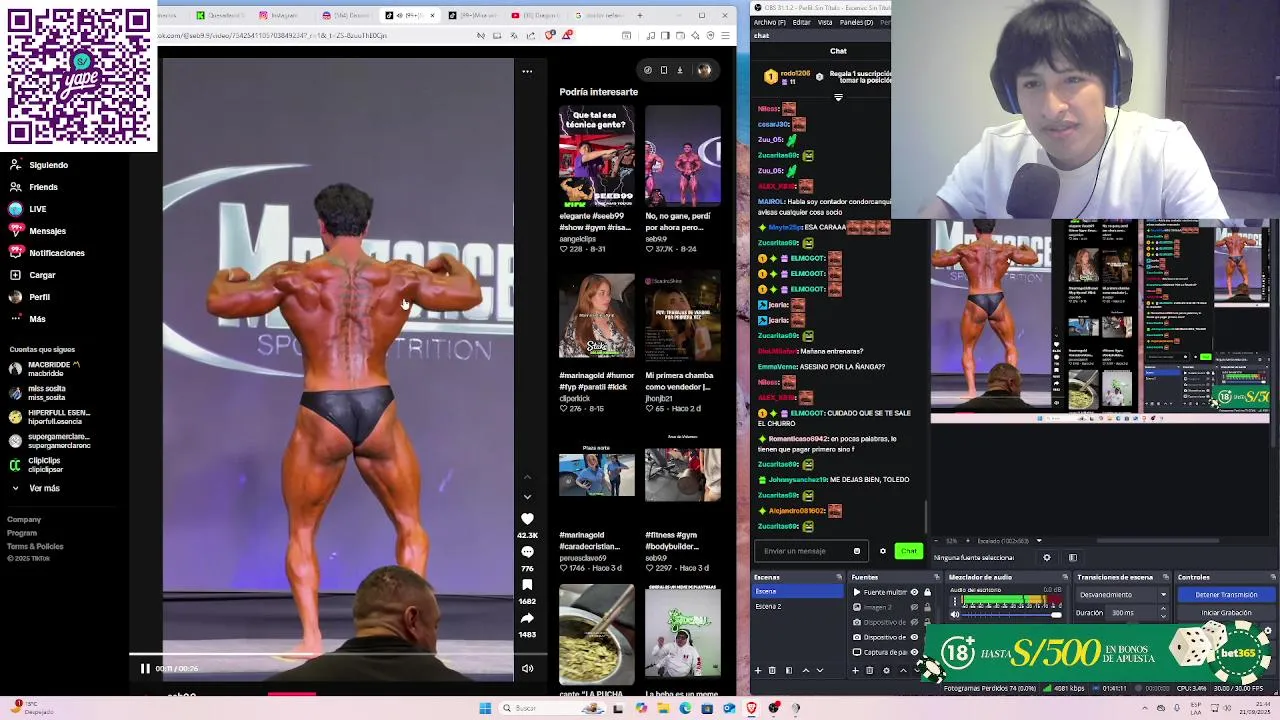1280x720 pixels.
Task: Open ClipiClips followed account
Action: coord(37,465)
